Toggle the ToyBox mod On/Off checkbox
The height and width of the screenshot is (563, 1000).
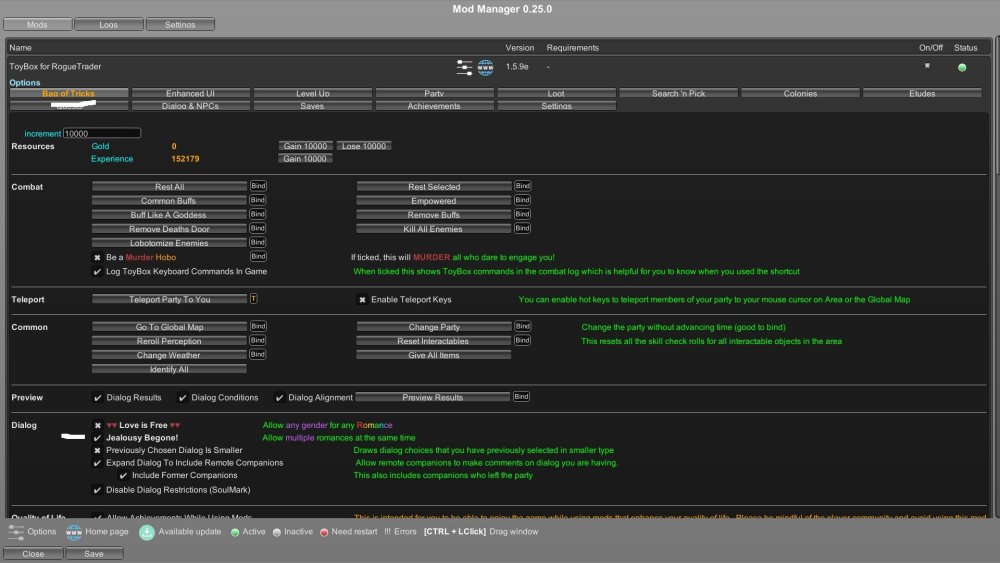click(927, 66)
